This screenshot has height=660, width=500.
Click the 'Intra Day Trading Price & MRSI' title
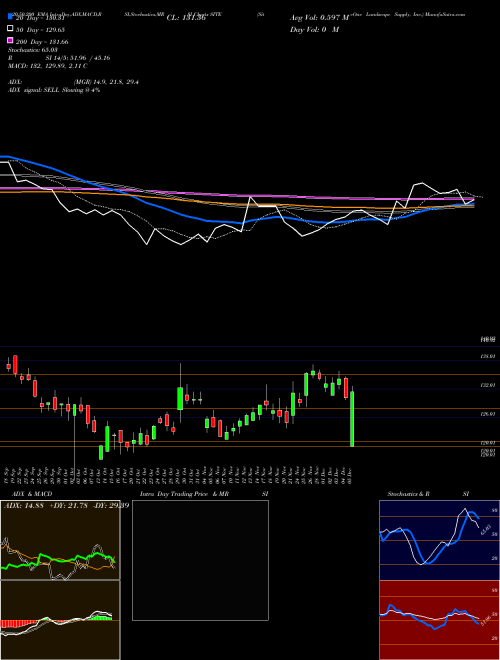pos(204,494)
